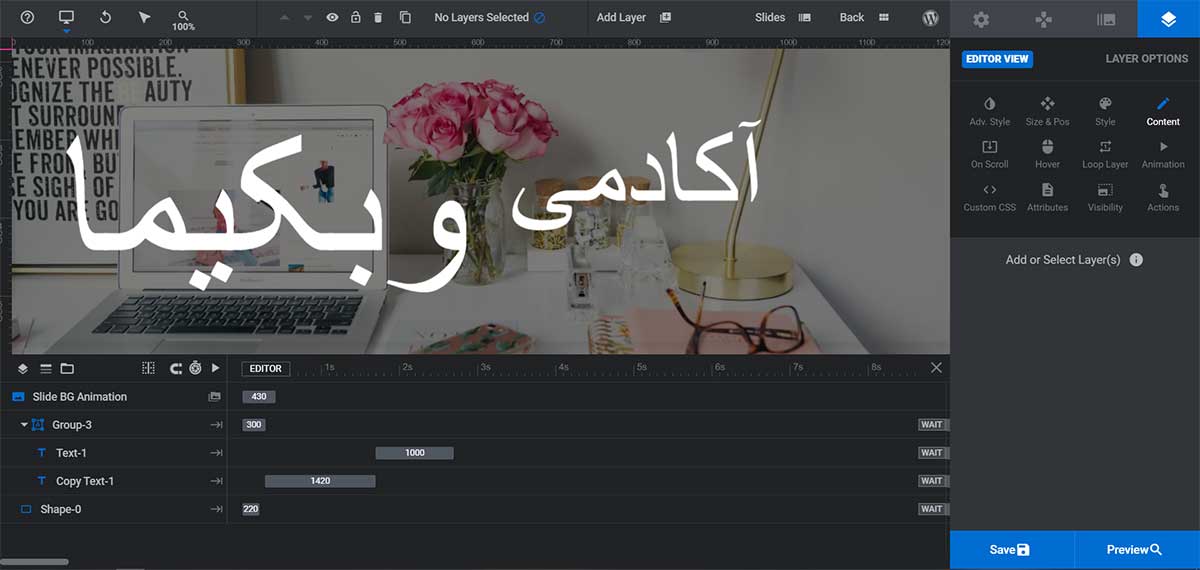1200x570 pixels.
Task: Open Size & Pos layer options
Action: click(1047, 111)
